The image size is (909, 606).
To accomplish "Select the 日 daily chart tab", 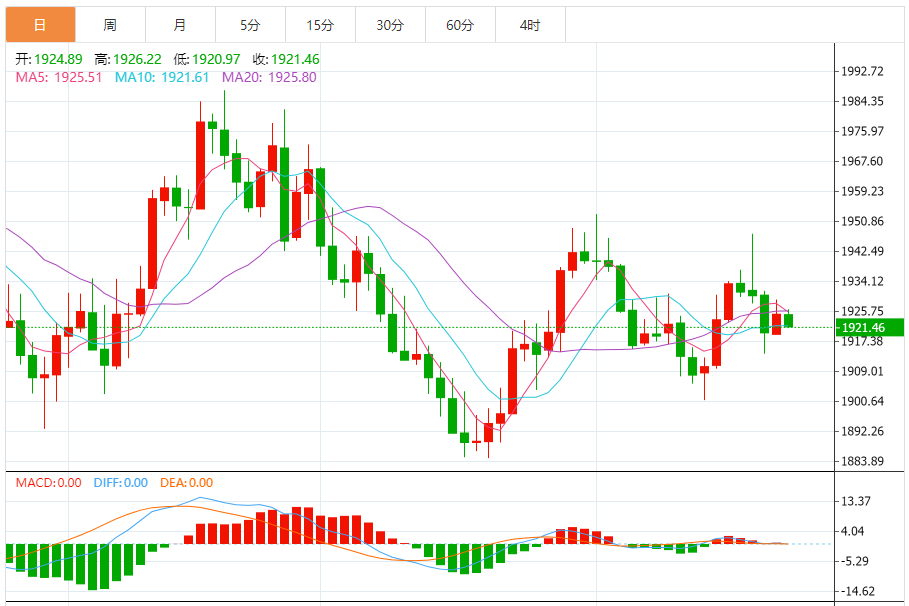I will tap(41, 25).
